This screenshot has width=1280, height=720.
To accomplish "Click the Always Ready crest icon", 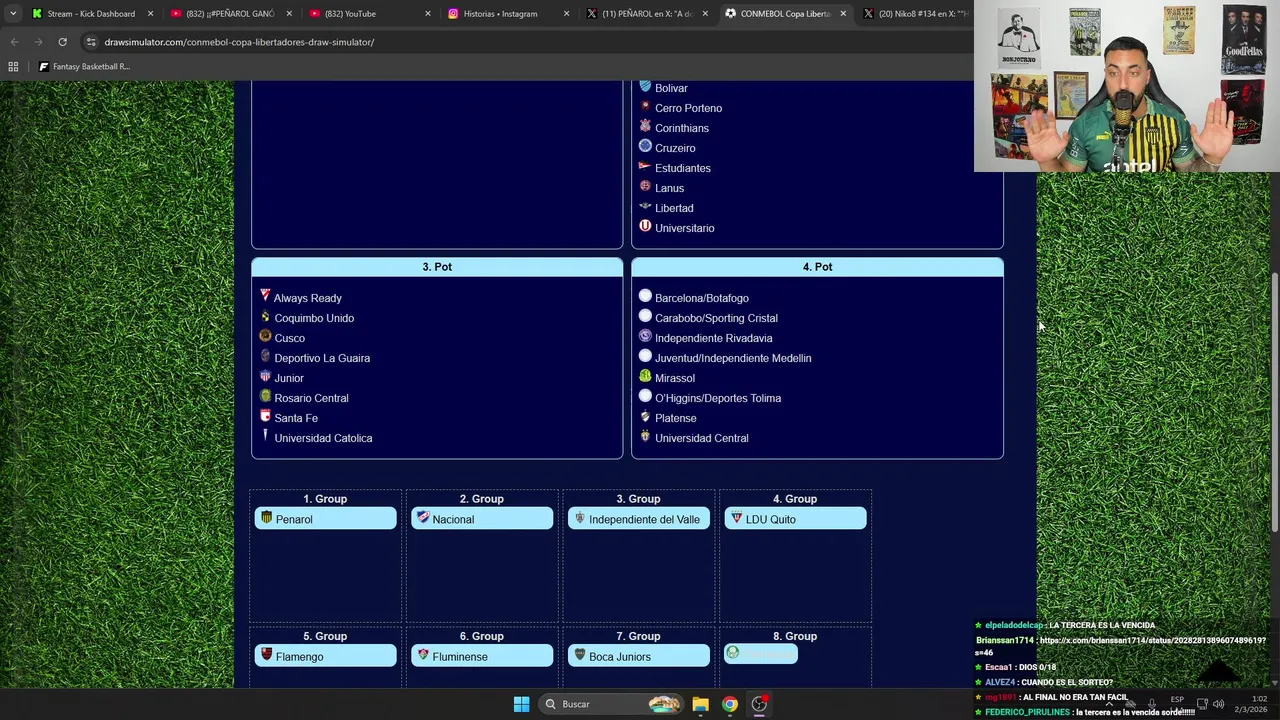I will tap(265, 296).
